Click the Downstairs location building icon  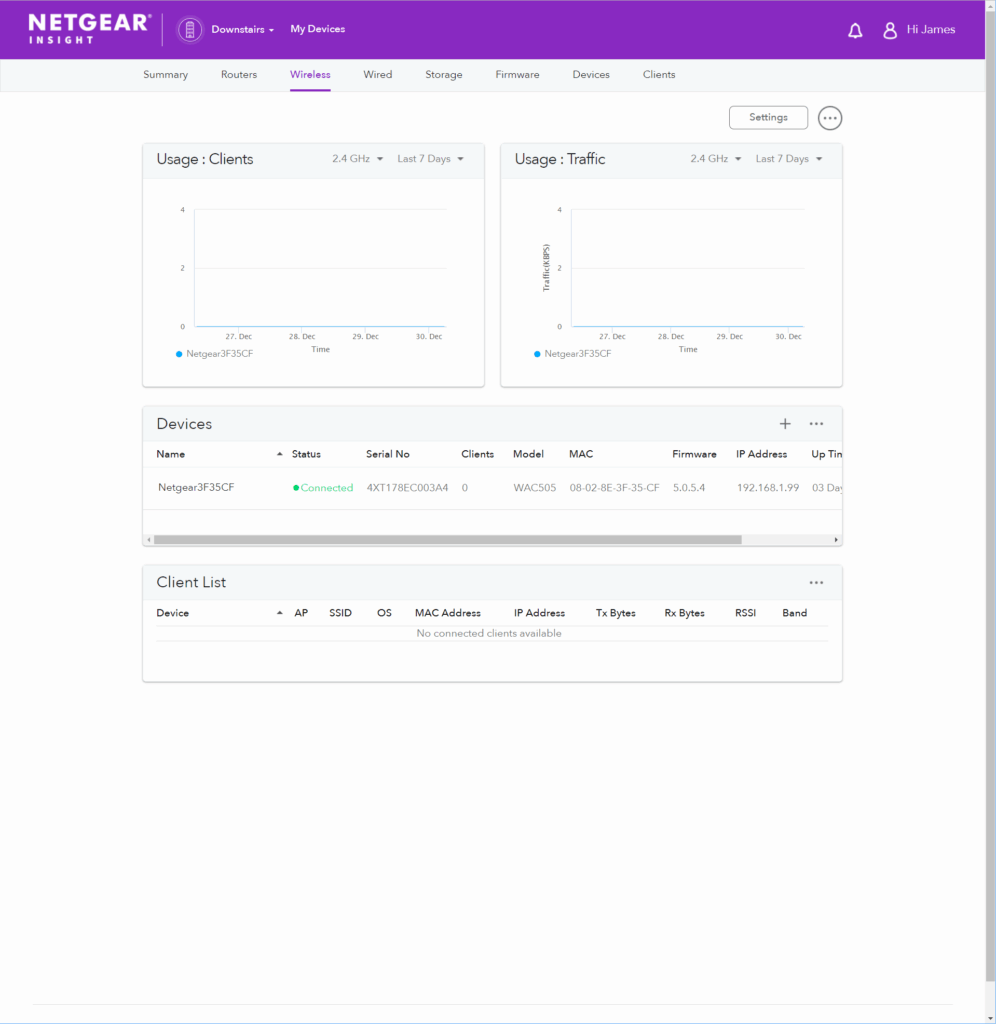190,30
